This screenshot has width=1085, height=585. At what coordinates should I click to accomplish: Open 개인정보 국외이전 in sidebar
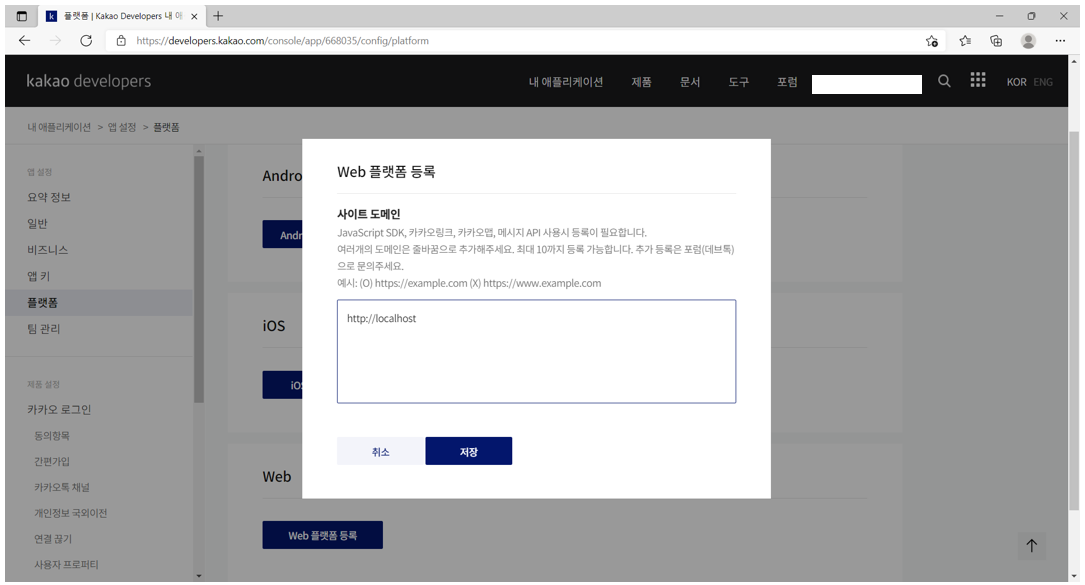click(71, 513)
